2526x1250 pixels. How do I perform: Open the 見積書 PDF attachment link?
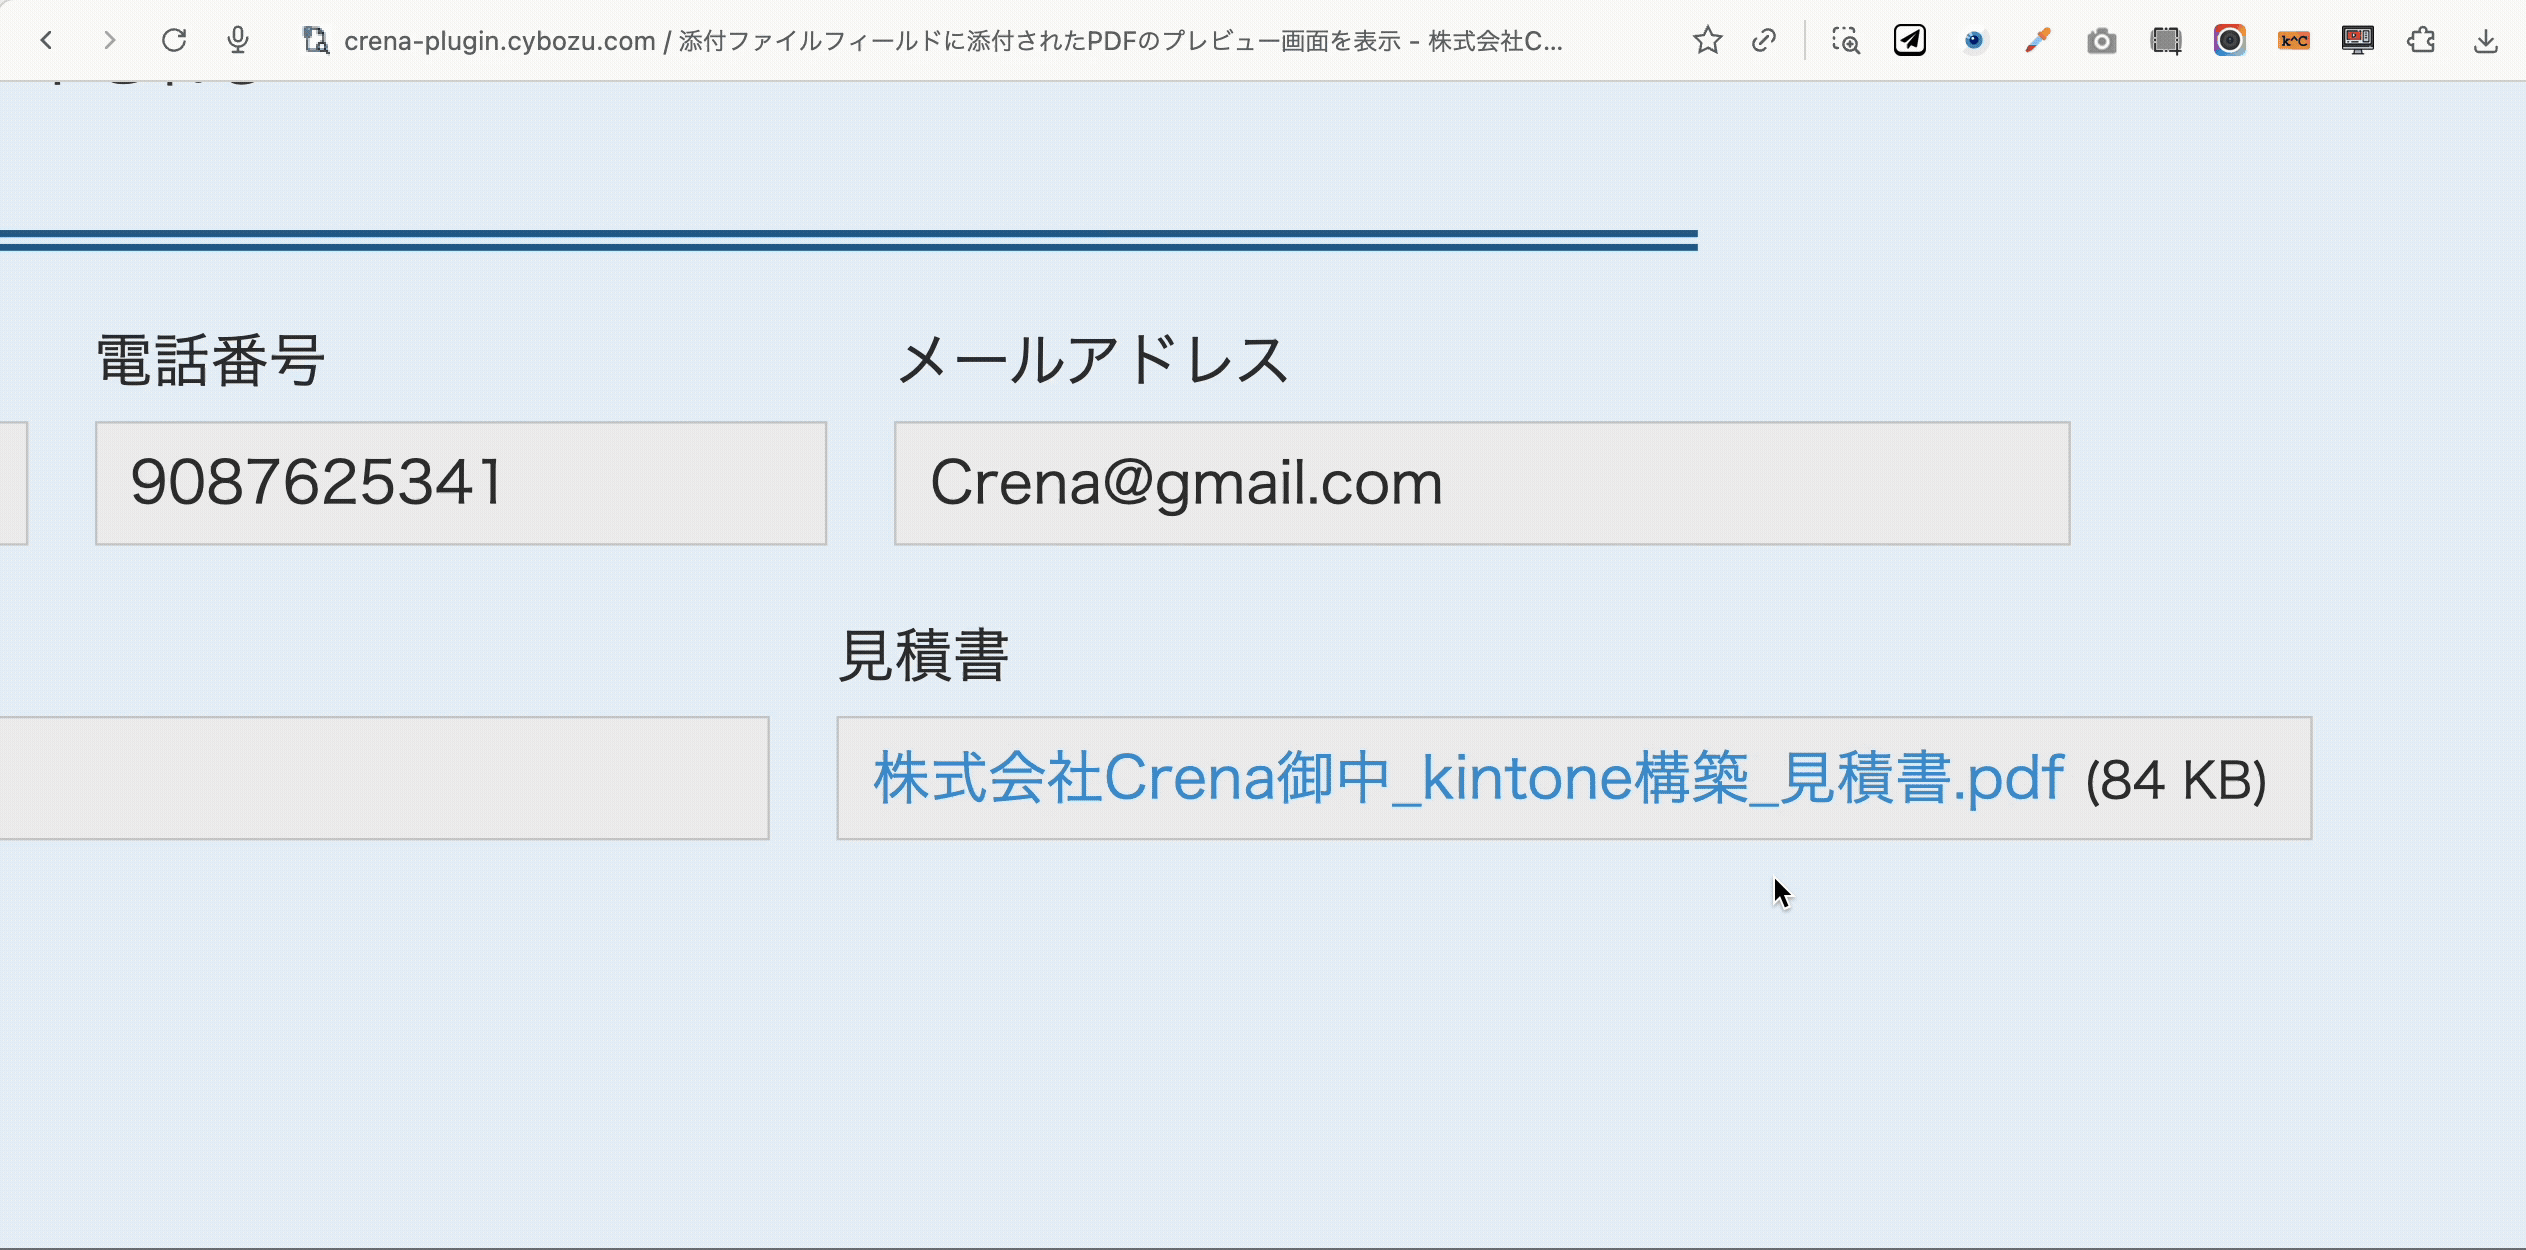tap(1467, 779)
